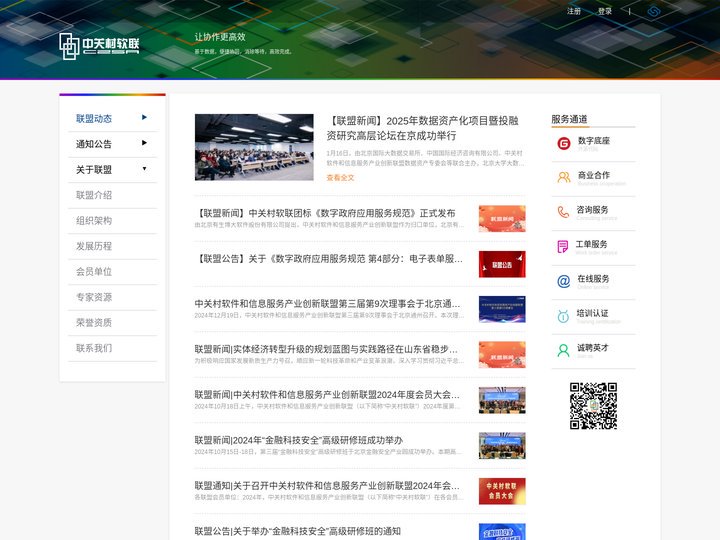Click the blue hexagon icon beside 登录
This screenshot has width=720, height=540.
[x=653, y=11]
